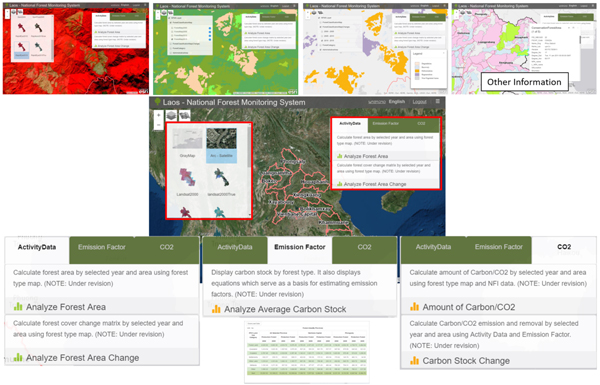The image size is (600, 385).
Task: Click the orange chart icon beside Analyze Average Carbon Stock
Action: (216, 309)
